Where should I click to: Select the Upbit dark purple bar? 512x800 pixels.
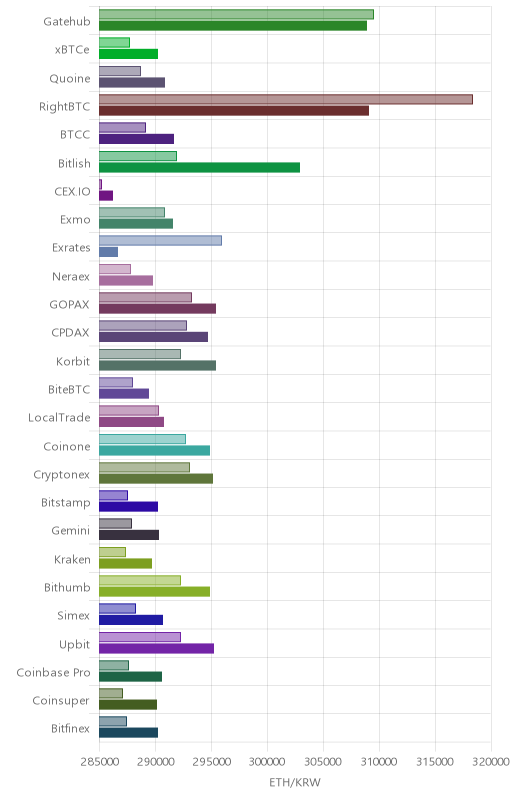(x=156, y=648)
